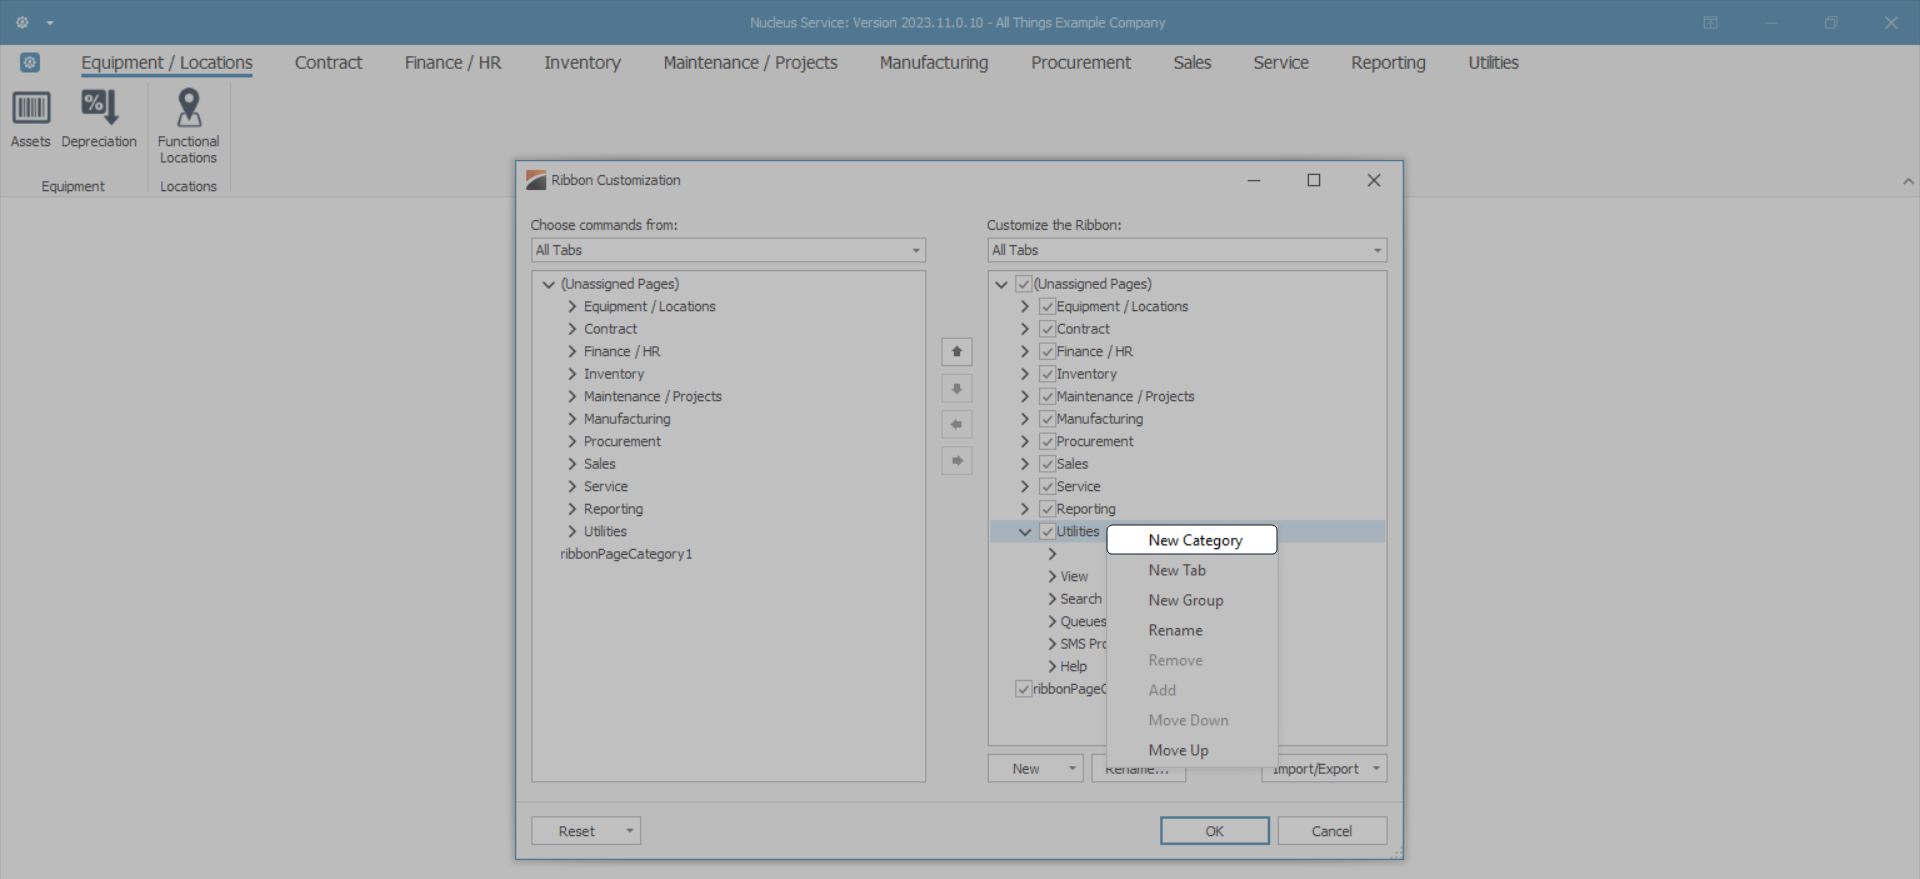Select ribbonPageCategory1 in the left list

pyautogui.click(x=626, y=554)
